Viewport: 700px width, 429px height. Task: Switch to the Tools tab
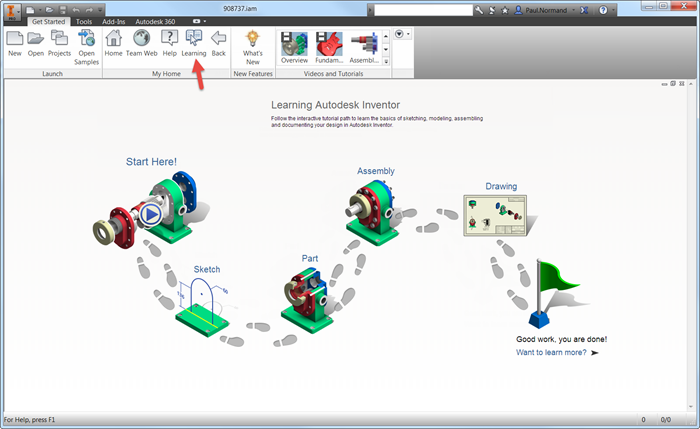pos(84,21)
